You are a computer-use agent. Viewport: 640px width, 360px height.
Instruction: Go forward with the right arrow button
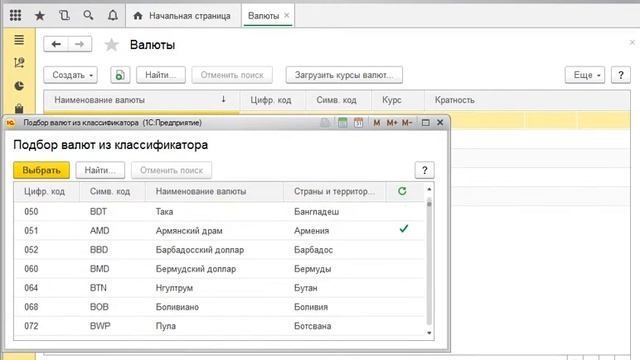point(80,44)
